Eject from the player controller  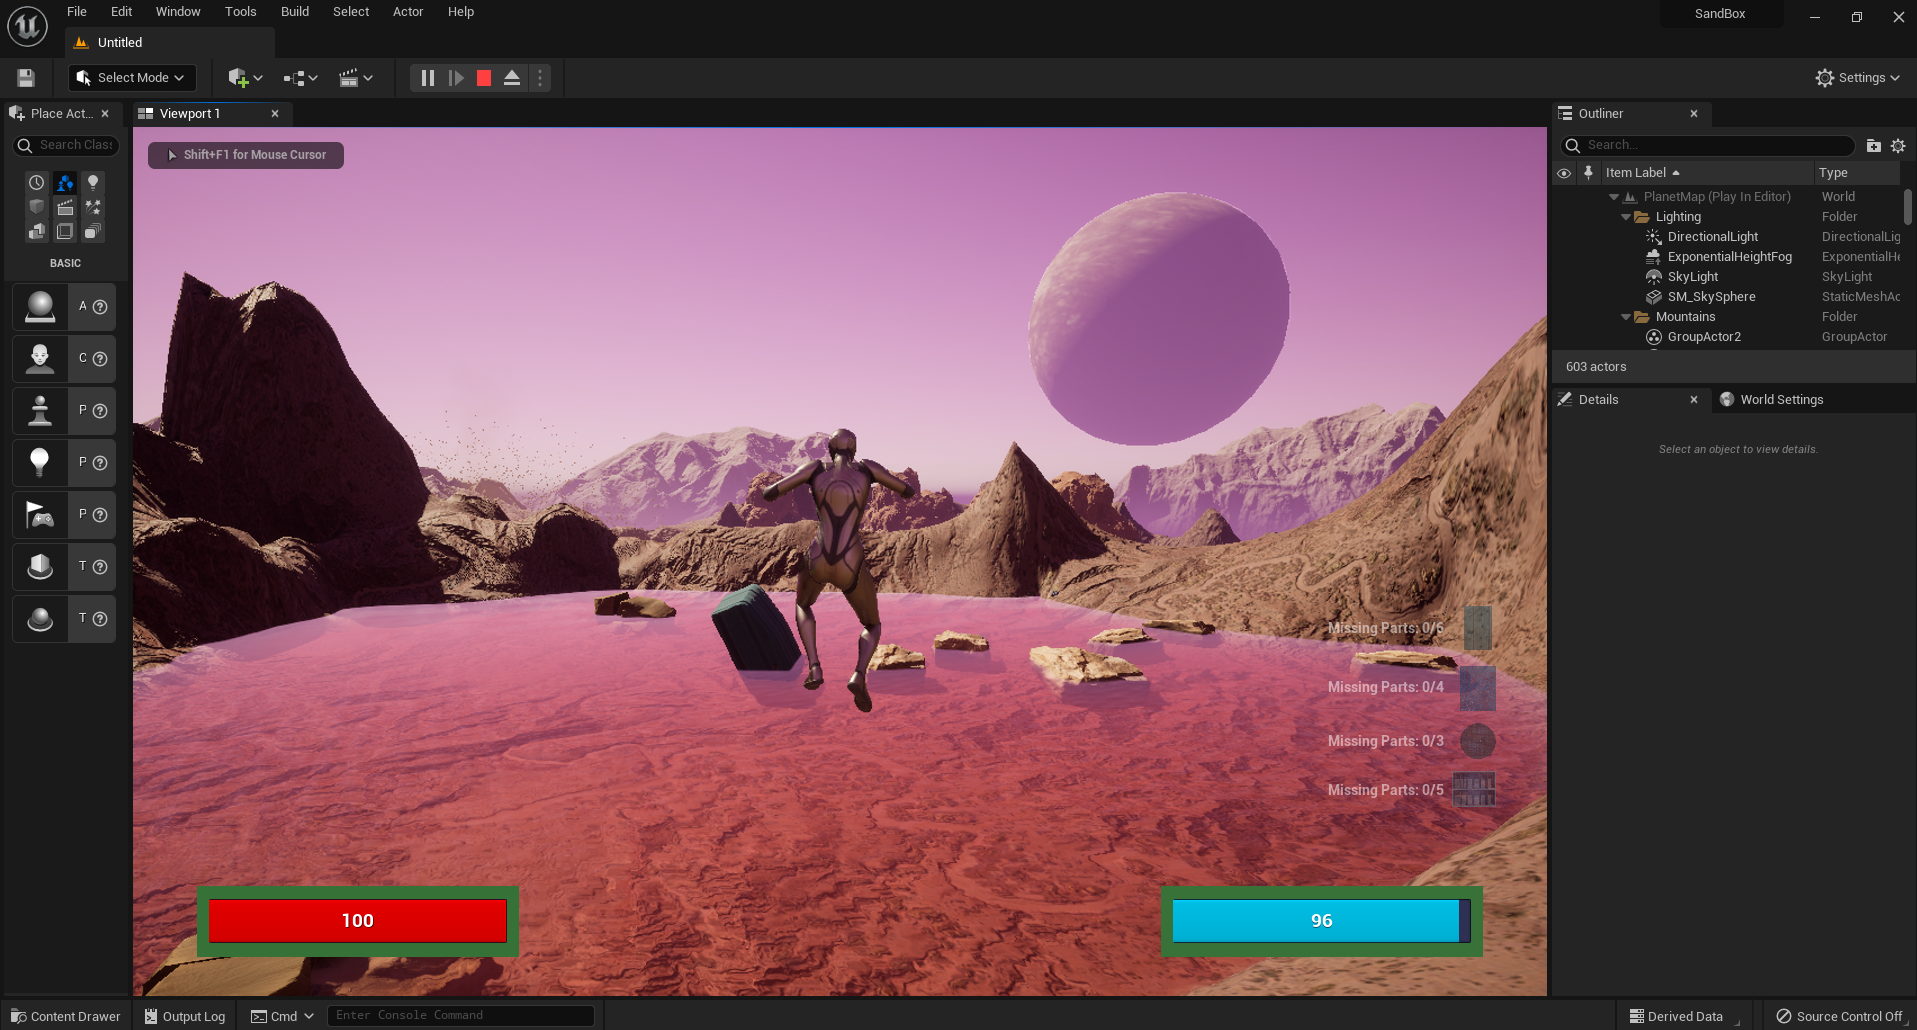tap(512, 78)
